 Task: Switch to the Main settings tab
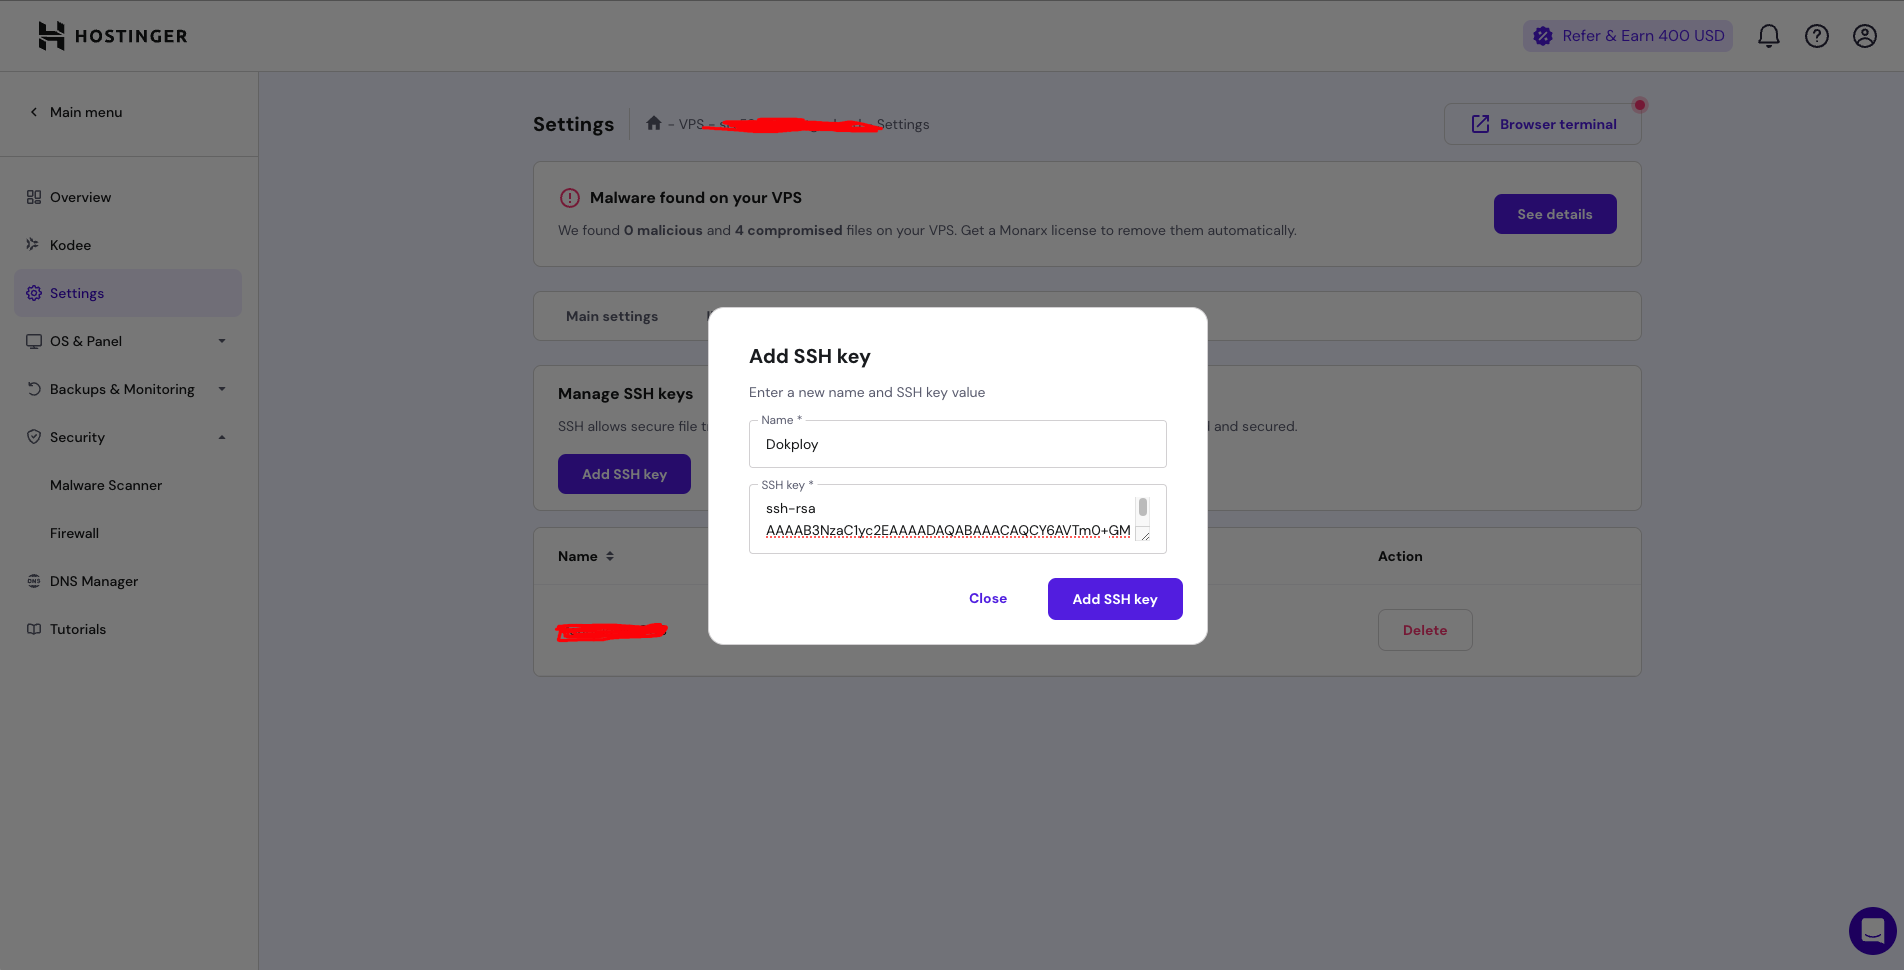[x=612, y=316]
